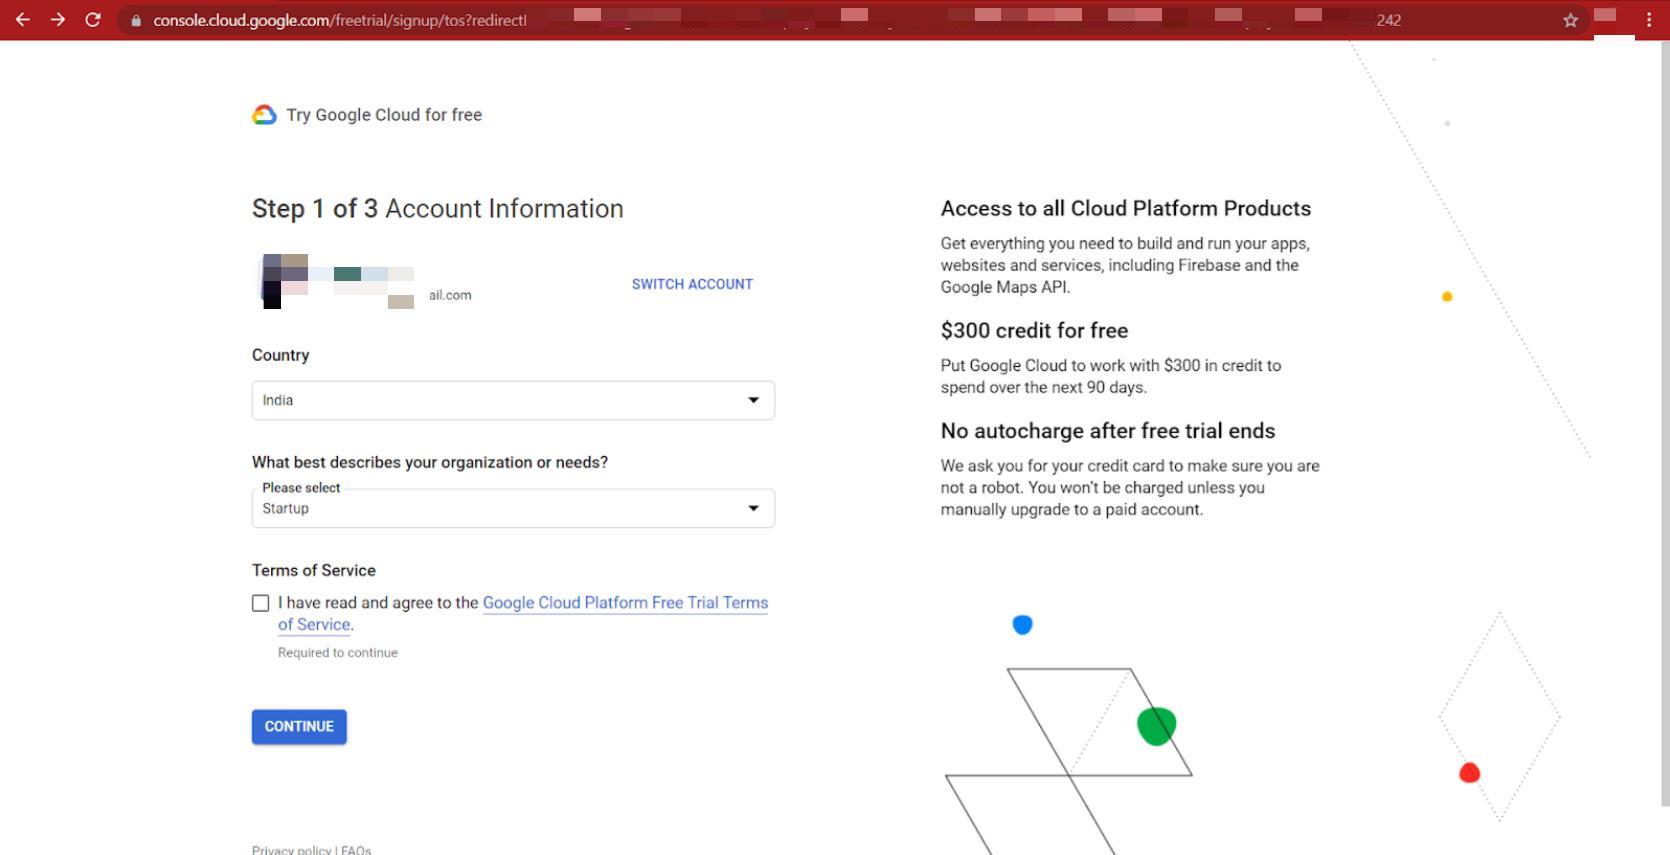Open the Chrome three-dot menu
This screenshot has height=855, width=1670.
1649,20
